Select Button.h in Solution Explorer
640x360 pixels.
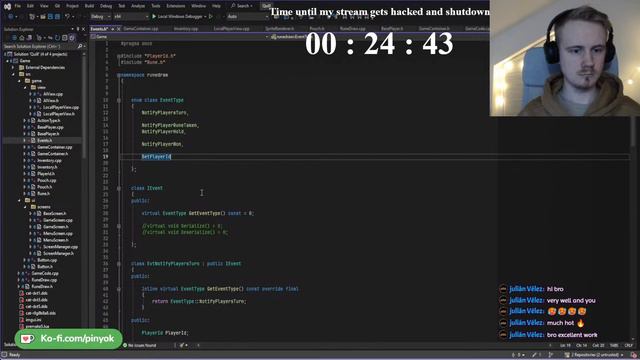[x=44, y=267]
